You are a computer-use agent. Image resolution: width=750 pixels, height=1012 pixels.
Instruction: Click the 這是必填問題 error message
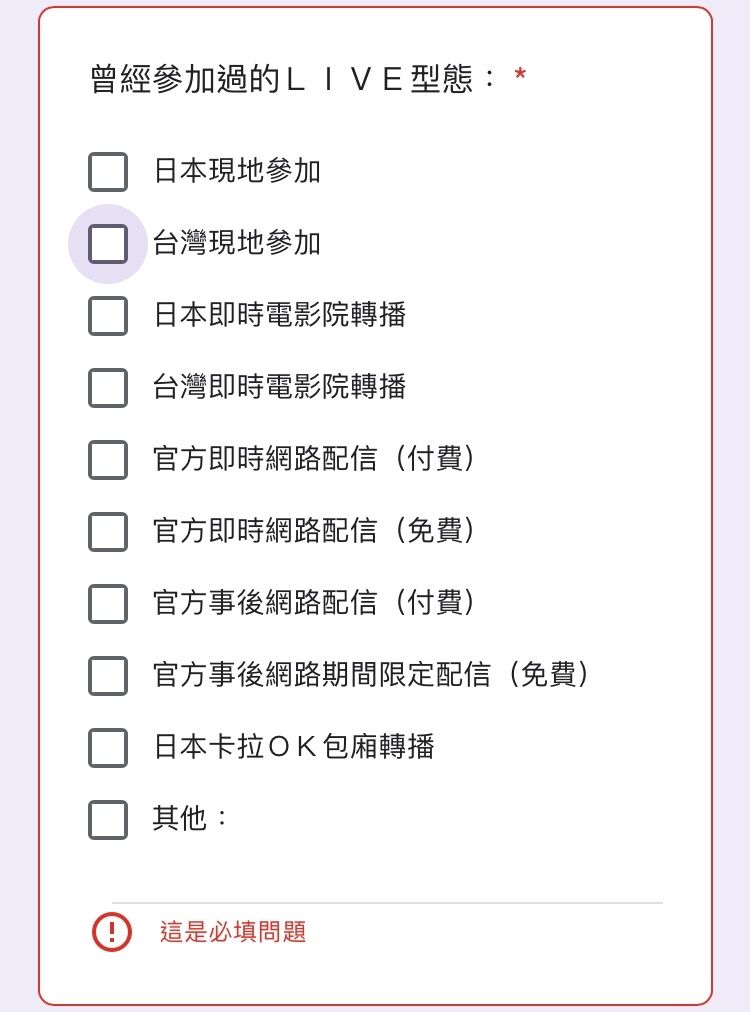tap(233, 932)
